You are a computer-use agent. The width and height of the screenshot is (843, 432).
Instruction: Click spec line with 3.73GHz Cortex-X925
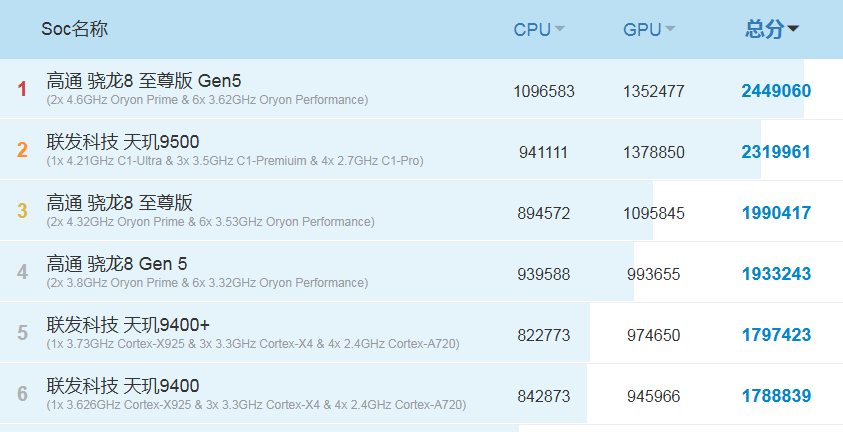pos(253,344)
